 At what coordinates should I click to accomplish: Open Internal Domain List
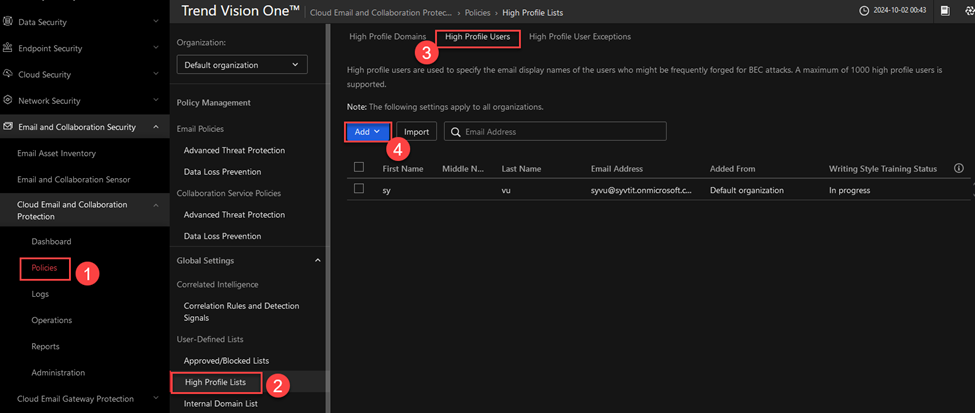tap(221, 404)
